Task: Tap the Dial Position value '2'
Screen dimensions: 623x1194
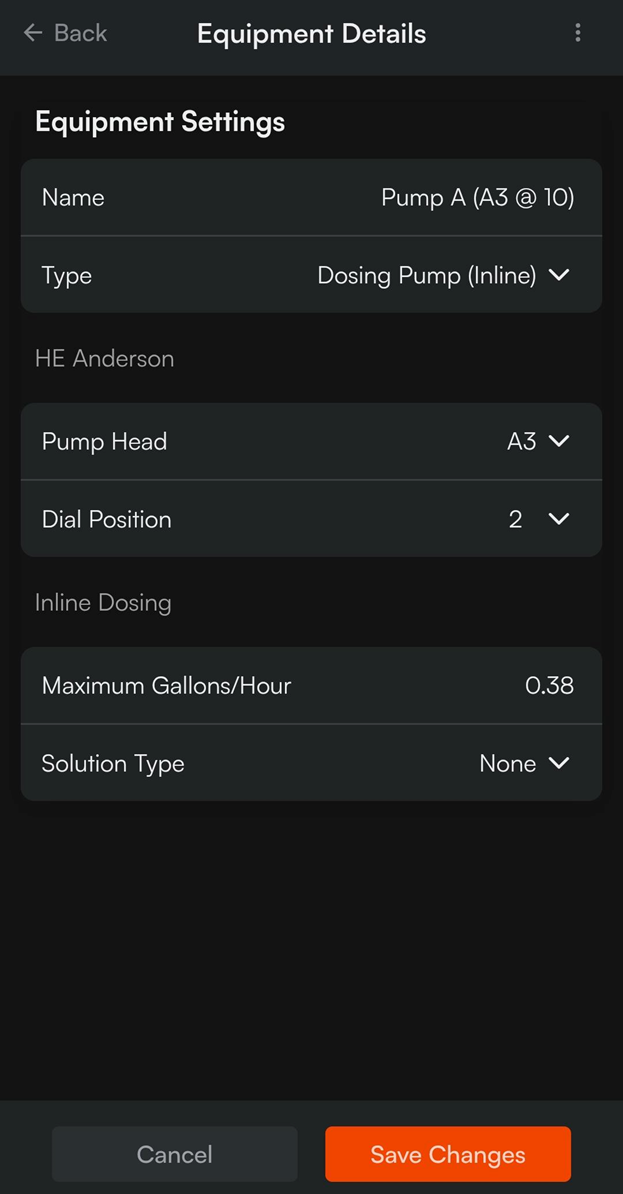Action: [x=515, y=519]
